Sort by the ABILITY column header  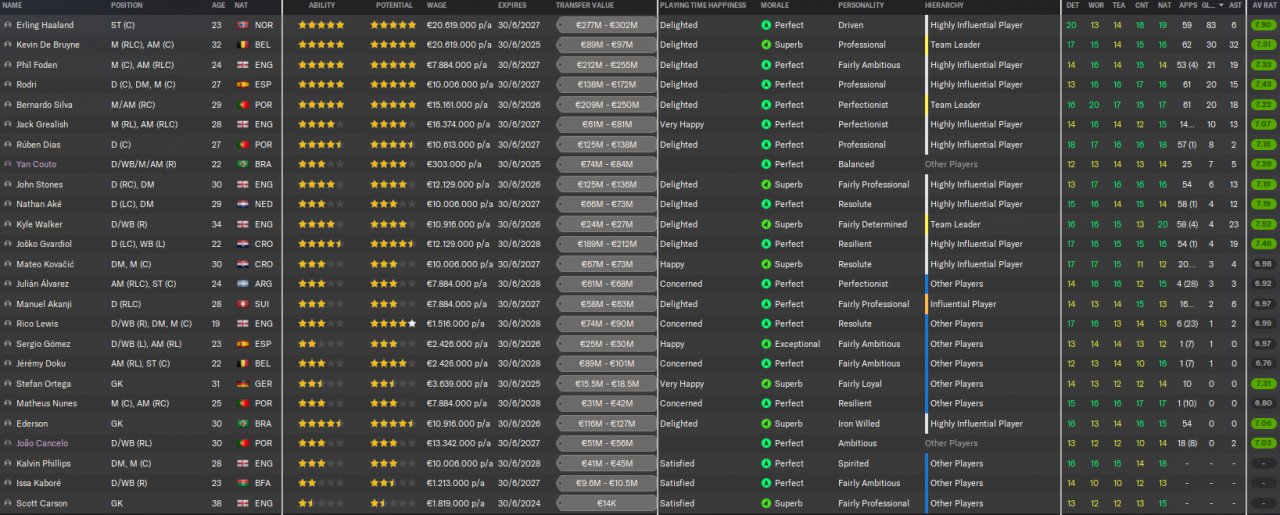tap(322, 6)
